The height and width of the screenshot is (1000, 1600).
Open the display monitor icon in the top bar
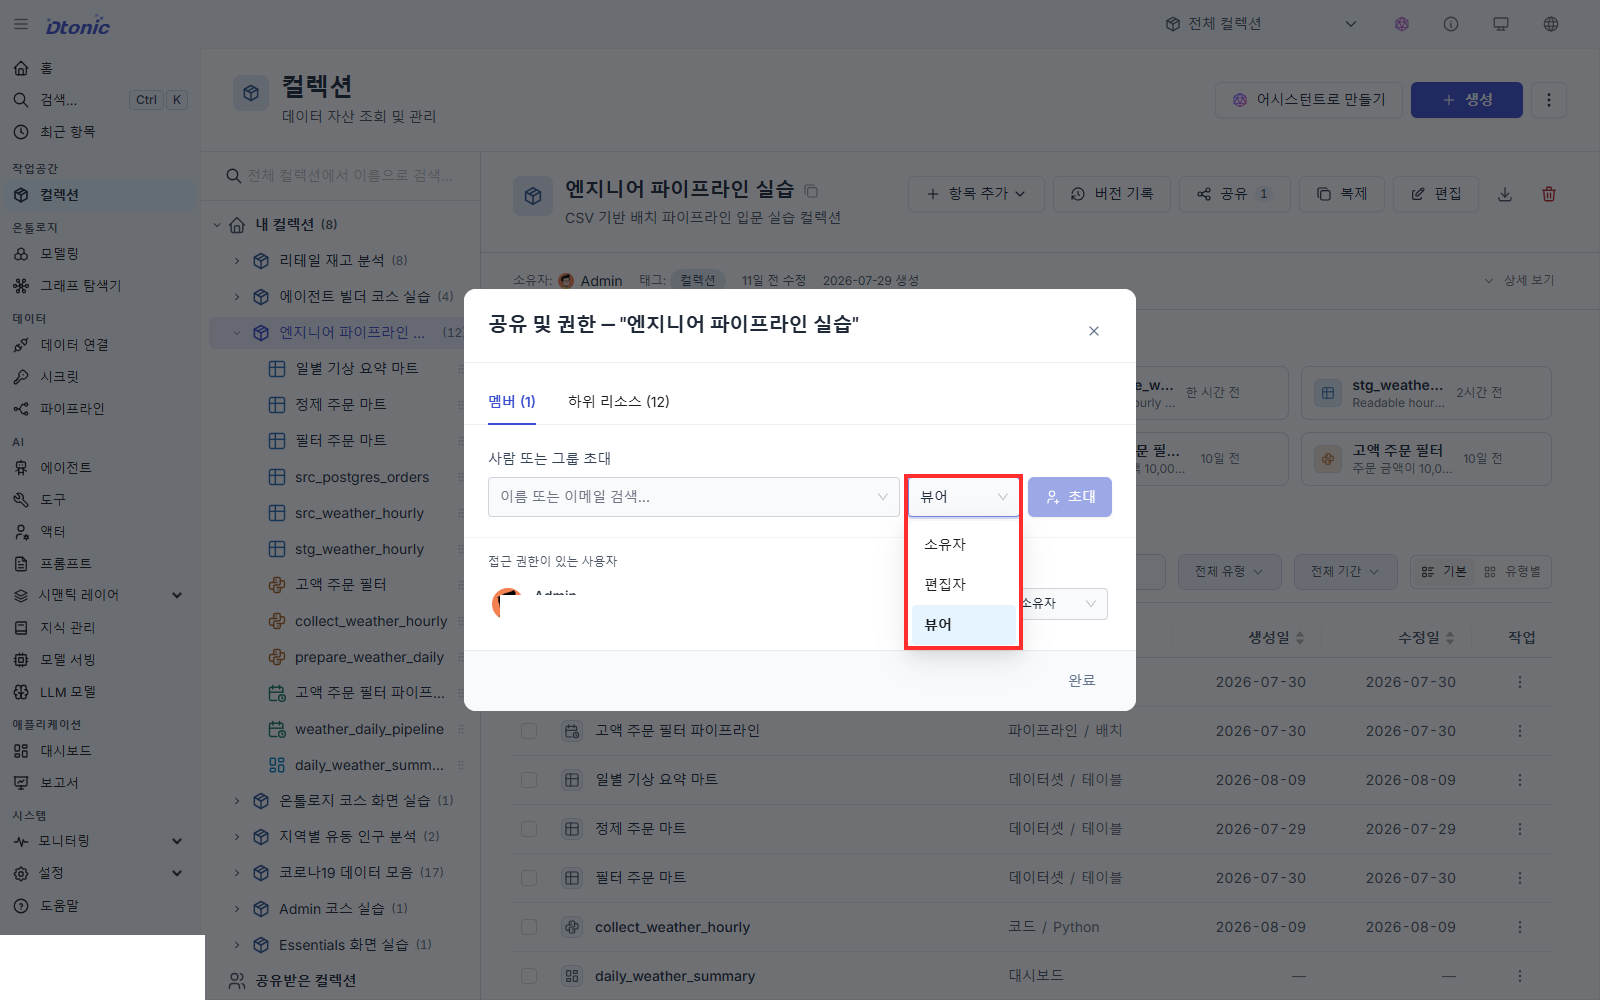[x=1501, y=24]
